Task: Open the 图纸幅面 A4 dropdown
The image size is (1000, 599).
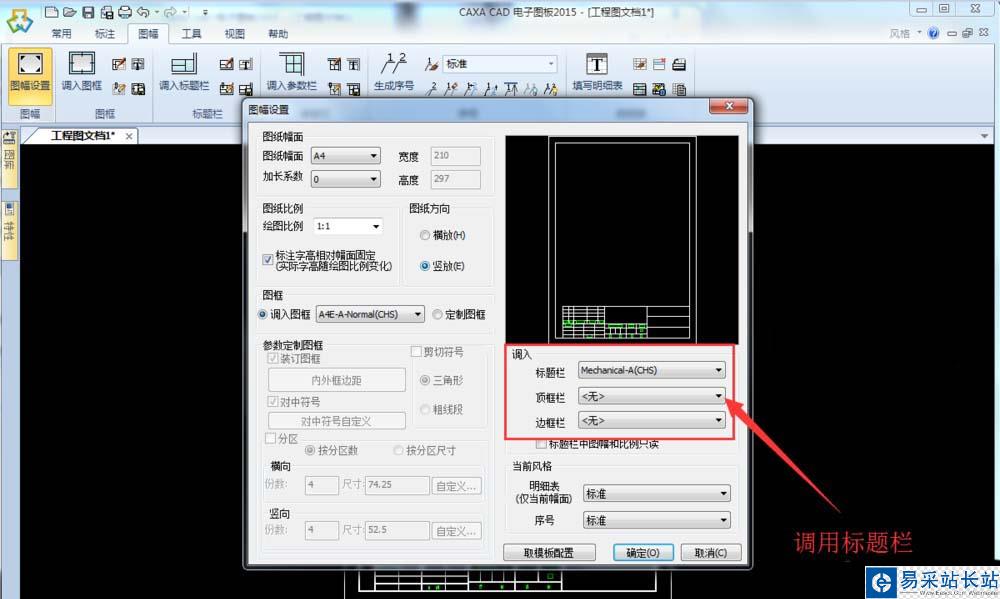Action: tap(346, 156)
